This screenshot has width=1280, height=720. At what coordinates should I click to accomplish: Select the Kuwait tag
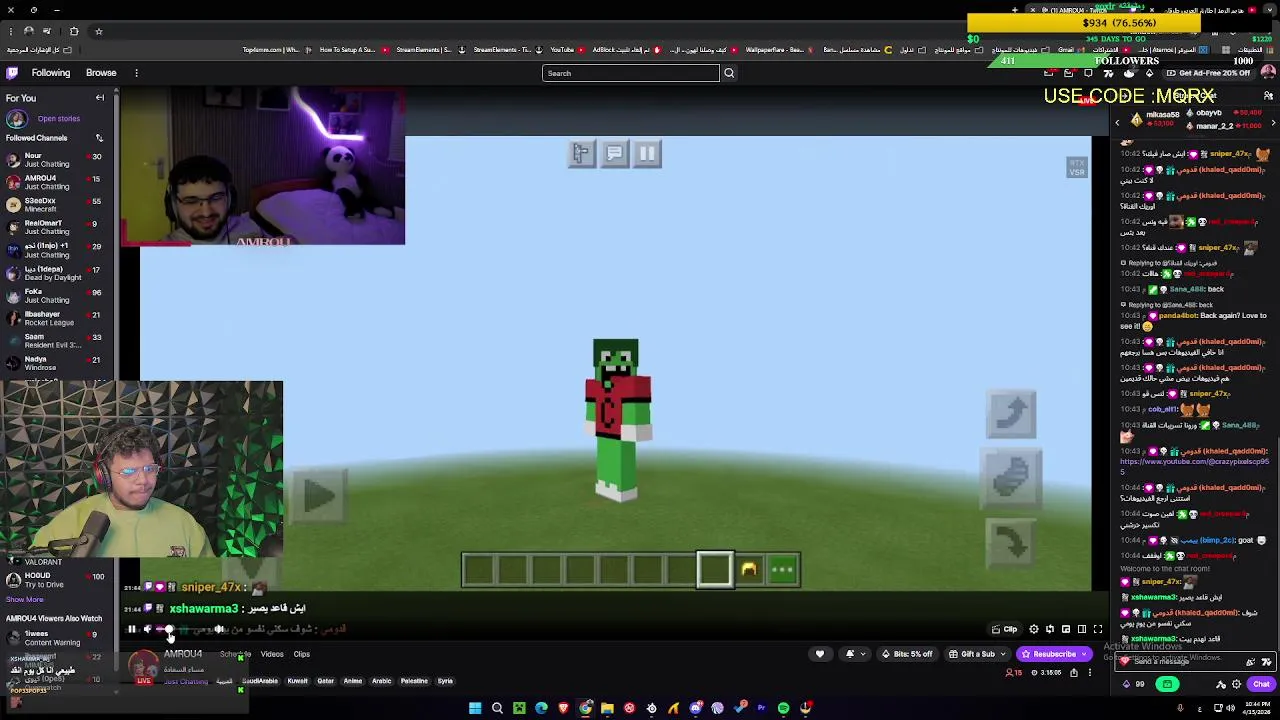[297, 681]
